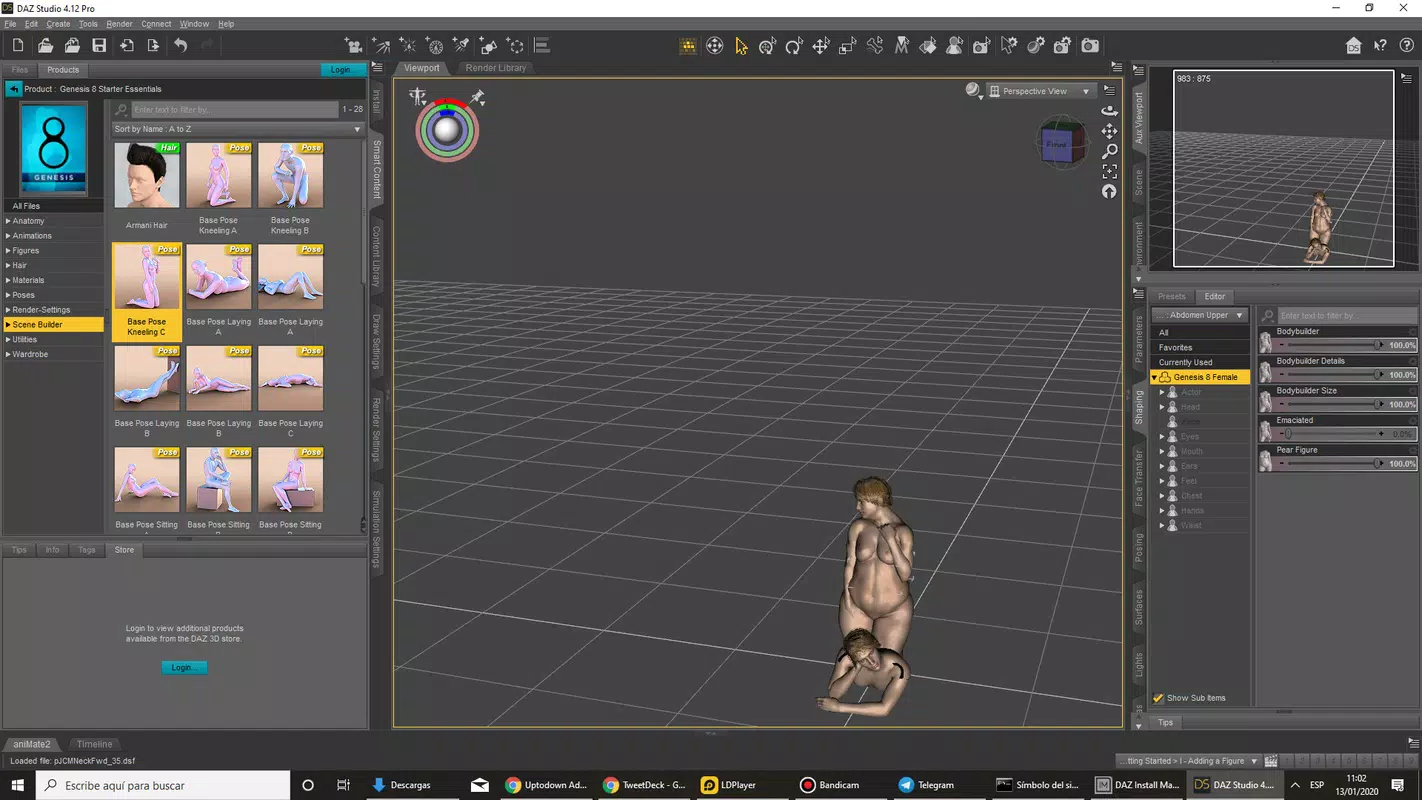Click the viewport pan arrows control
This screenshot has width=1422, height=800.
point(1109,131)
